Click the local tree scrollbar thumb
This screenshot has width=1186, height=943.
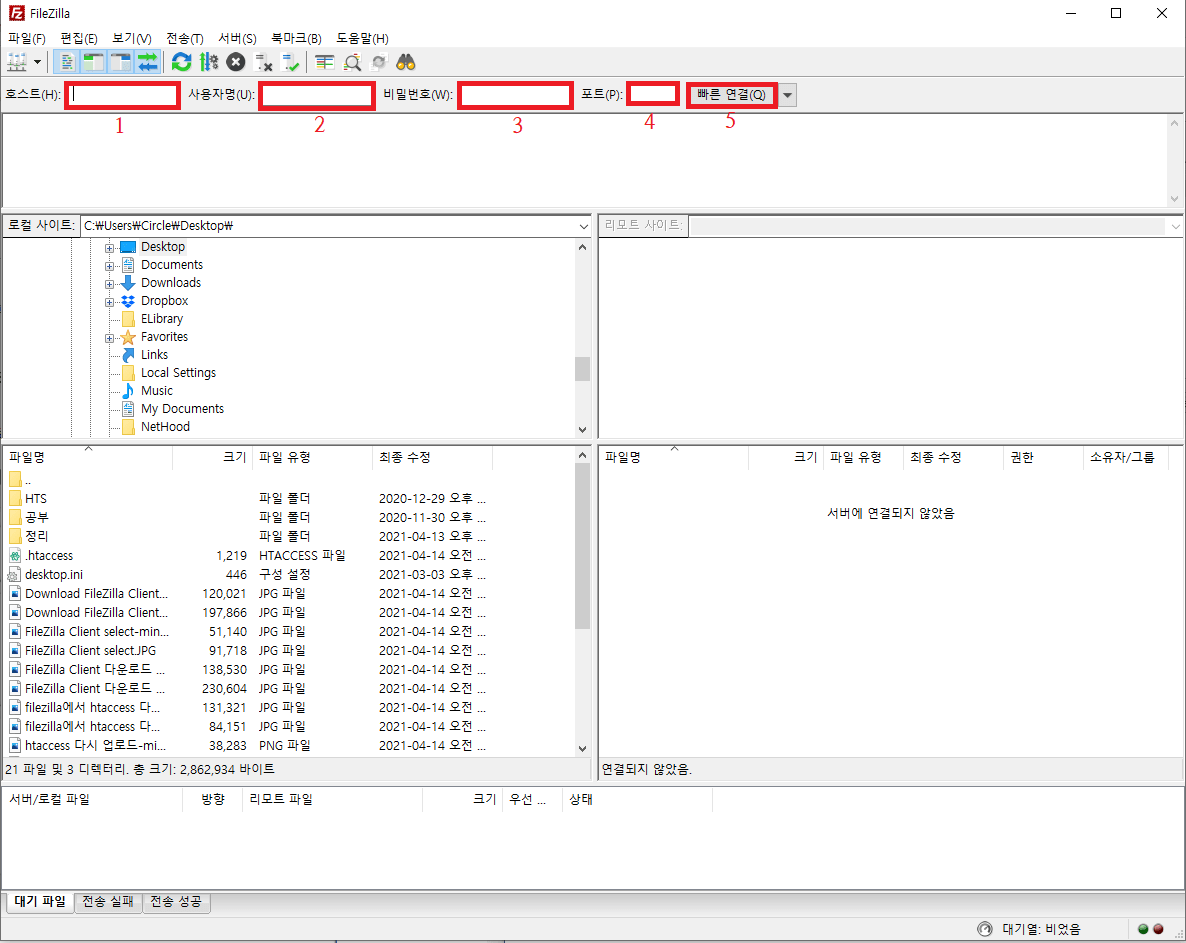[x=582, y=369]
